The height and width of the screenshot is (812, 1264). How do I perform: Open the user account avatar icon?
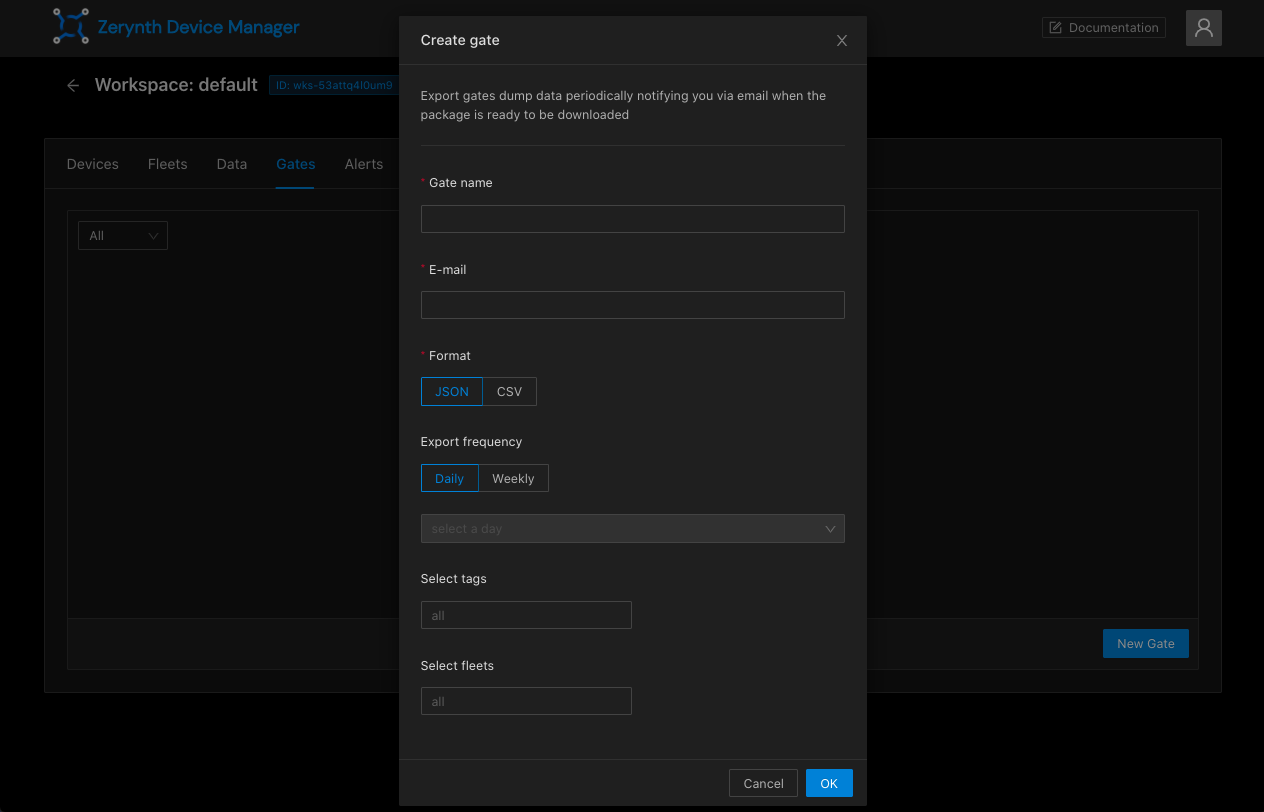click(x=1204, y=28)
